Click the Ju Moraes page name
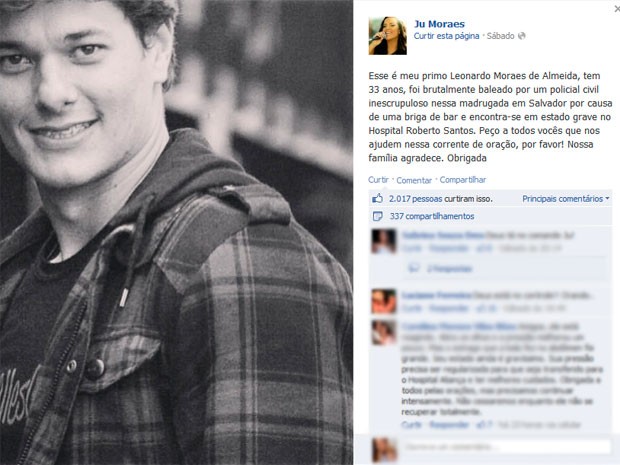The image size is (620, 465). 439,24
